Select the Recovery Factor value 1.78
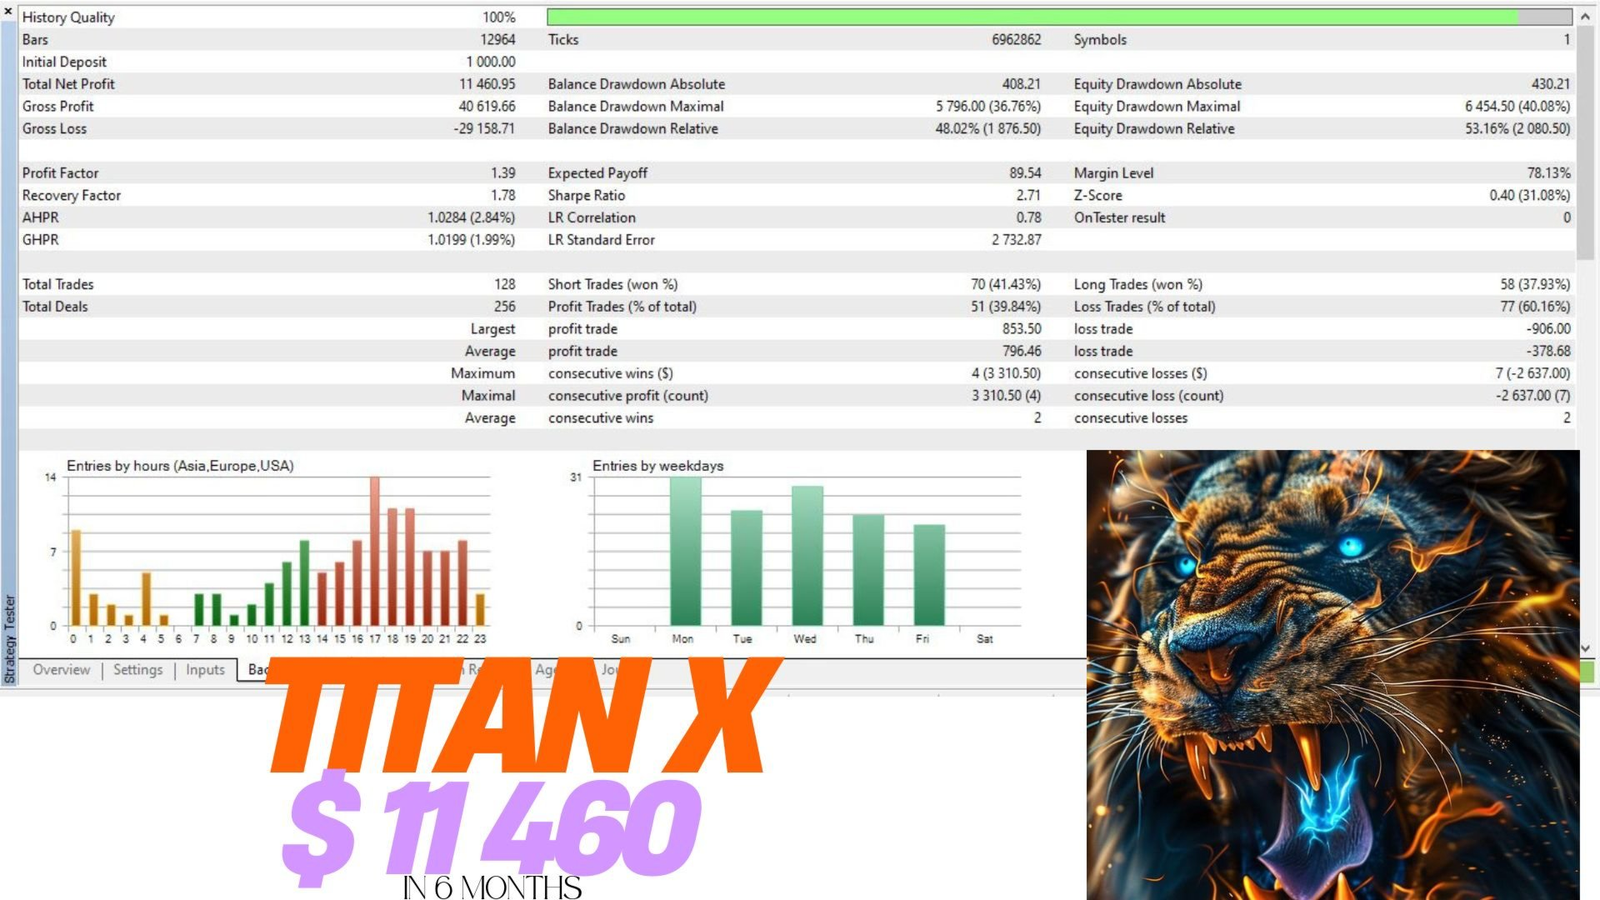Viewport: 1600px width, 900px height. (503, 195)
